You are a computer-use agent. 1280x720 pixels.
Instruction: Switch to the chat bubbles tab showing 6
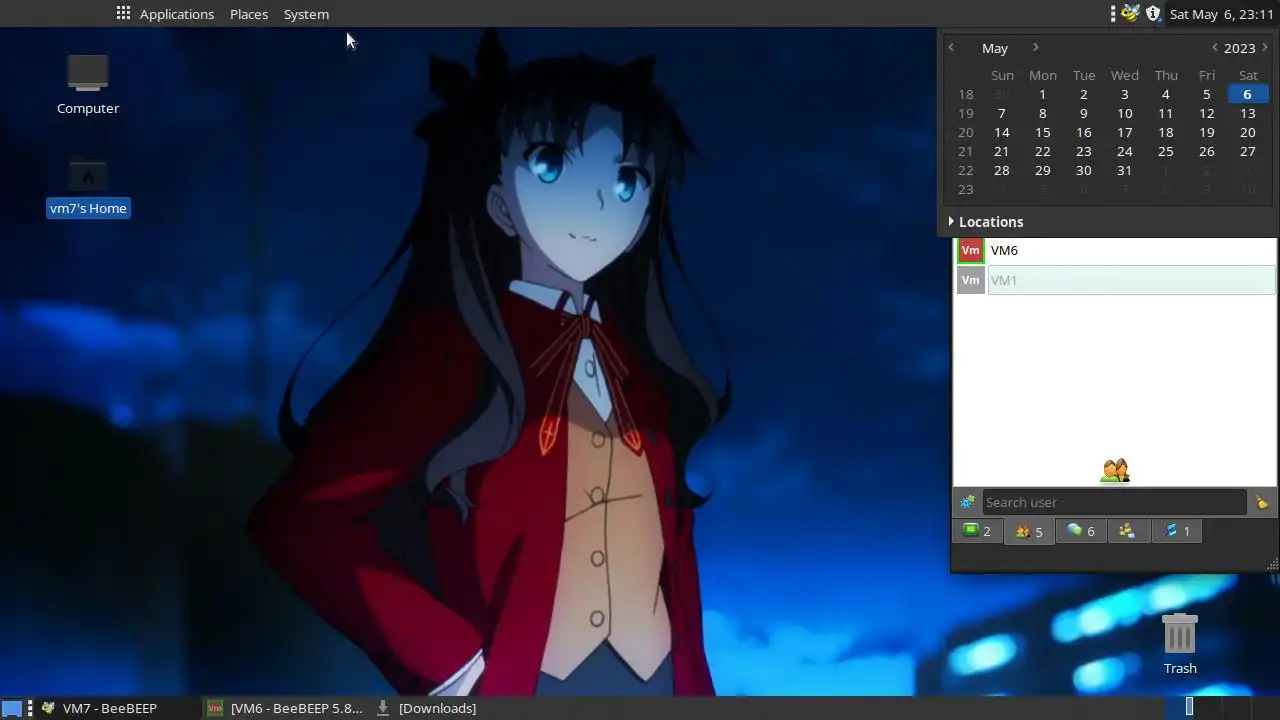[1081, 531]
